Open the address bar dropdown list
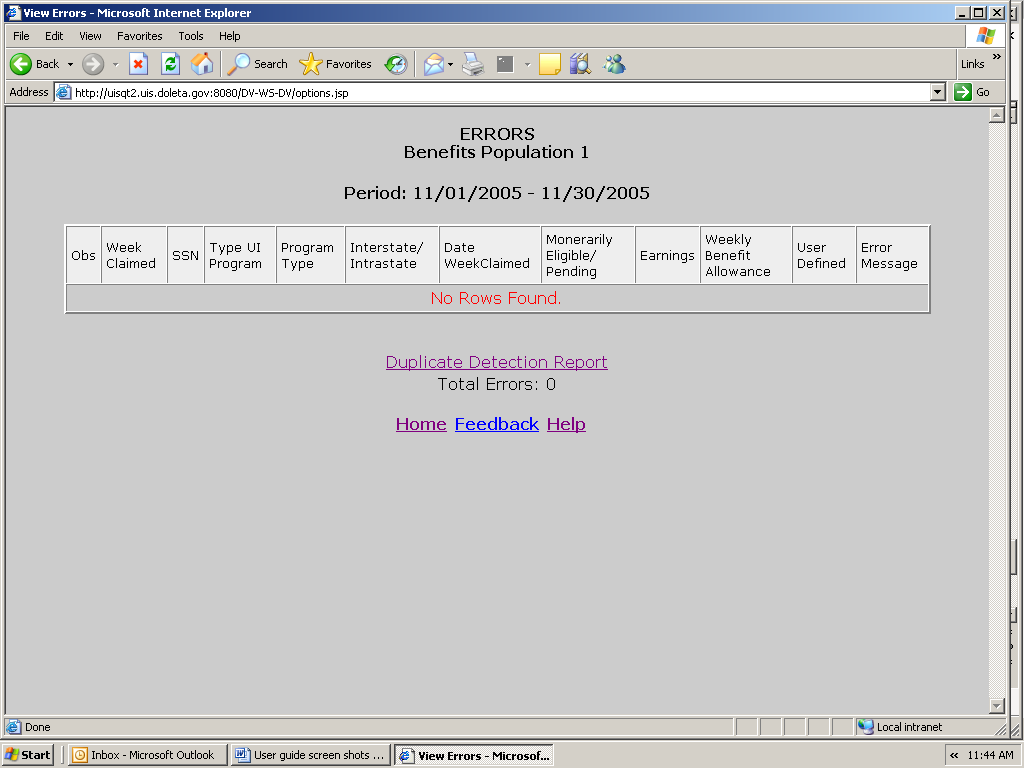Viewport: 1024px width, 768px height. pyautogui.click(x=938, y=92)
